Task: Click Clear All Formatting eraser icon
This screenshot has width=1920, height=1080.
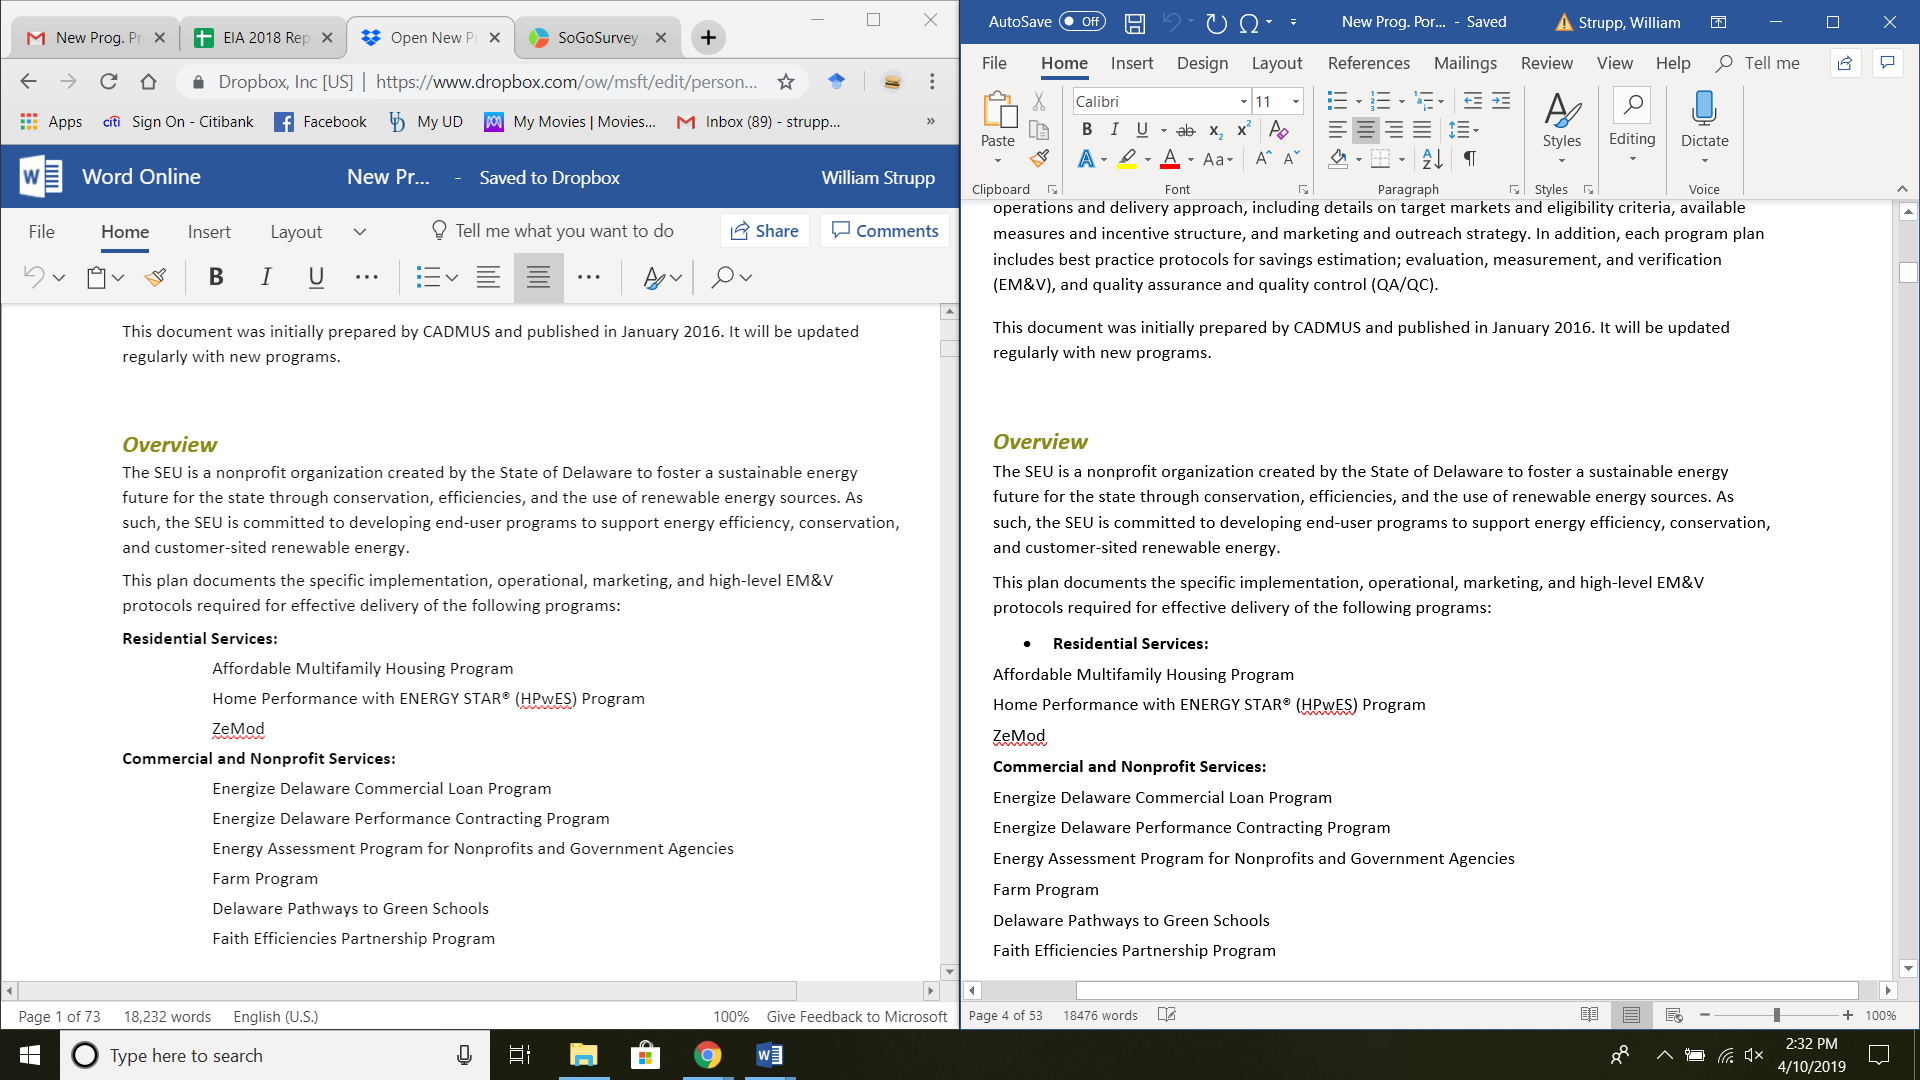Action: pos(1278,130)
